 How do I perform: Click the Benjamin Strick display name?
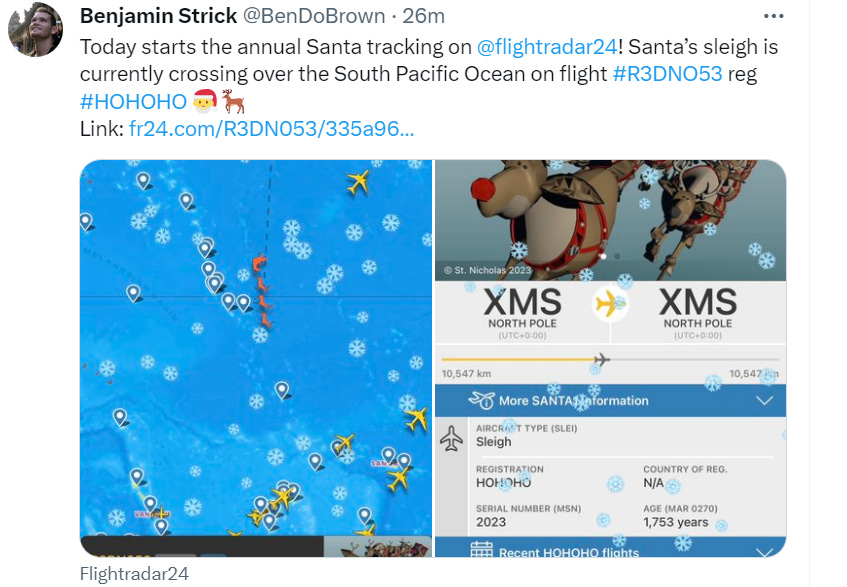coord(158,16)
